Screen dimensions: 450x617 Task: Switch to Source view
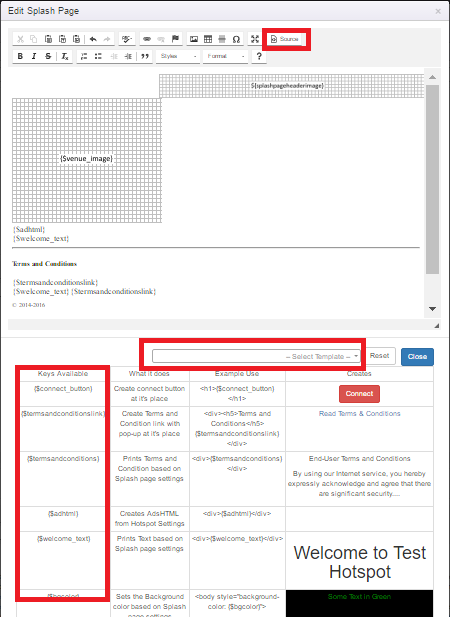click(x=285, y=39)
